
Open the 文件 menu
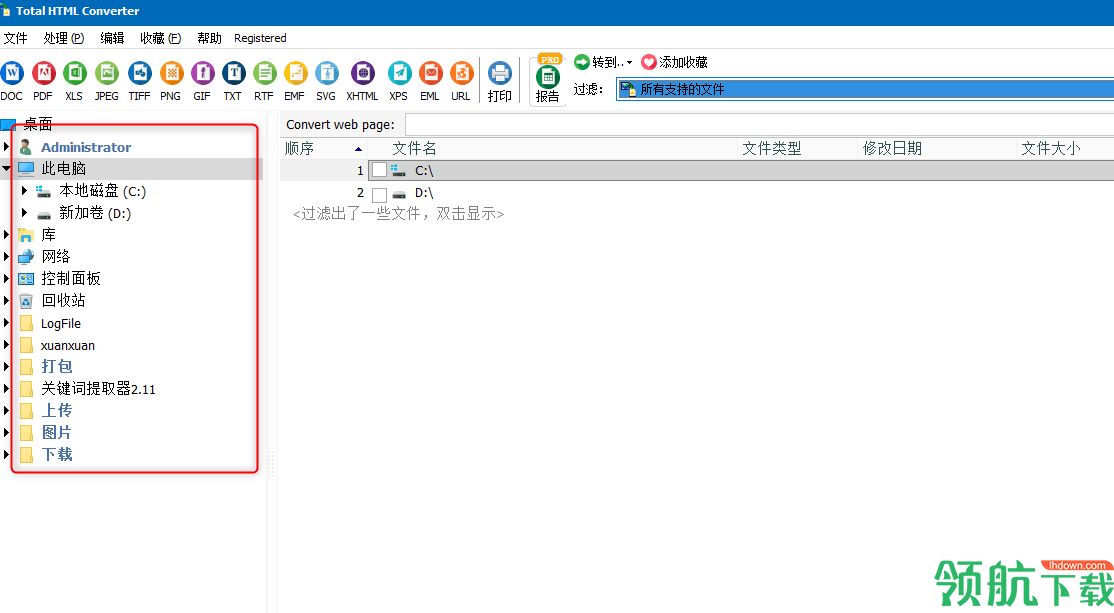15,38
